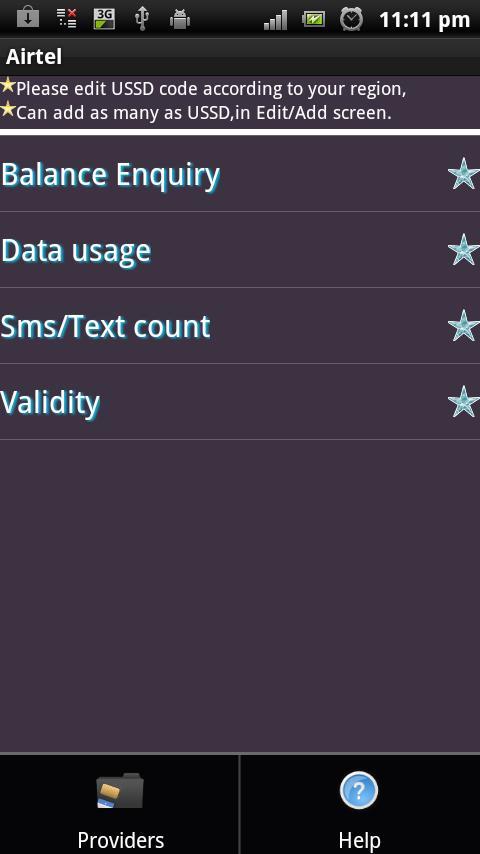Tap the alarm clock status icon
The height and width of the screenshot is (854, 480).
[x=351, y=19]
